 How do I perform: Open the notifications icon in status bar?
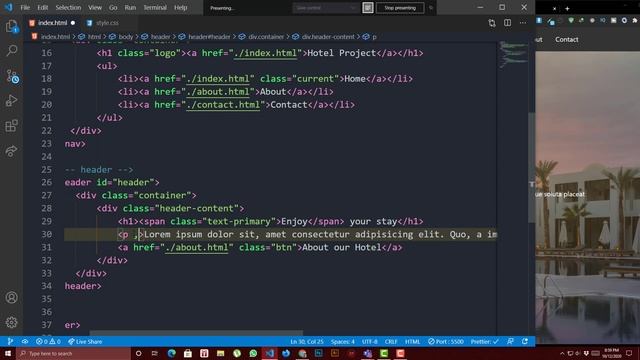point(525,342)
